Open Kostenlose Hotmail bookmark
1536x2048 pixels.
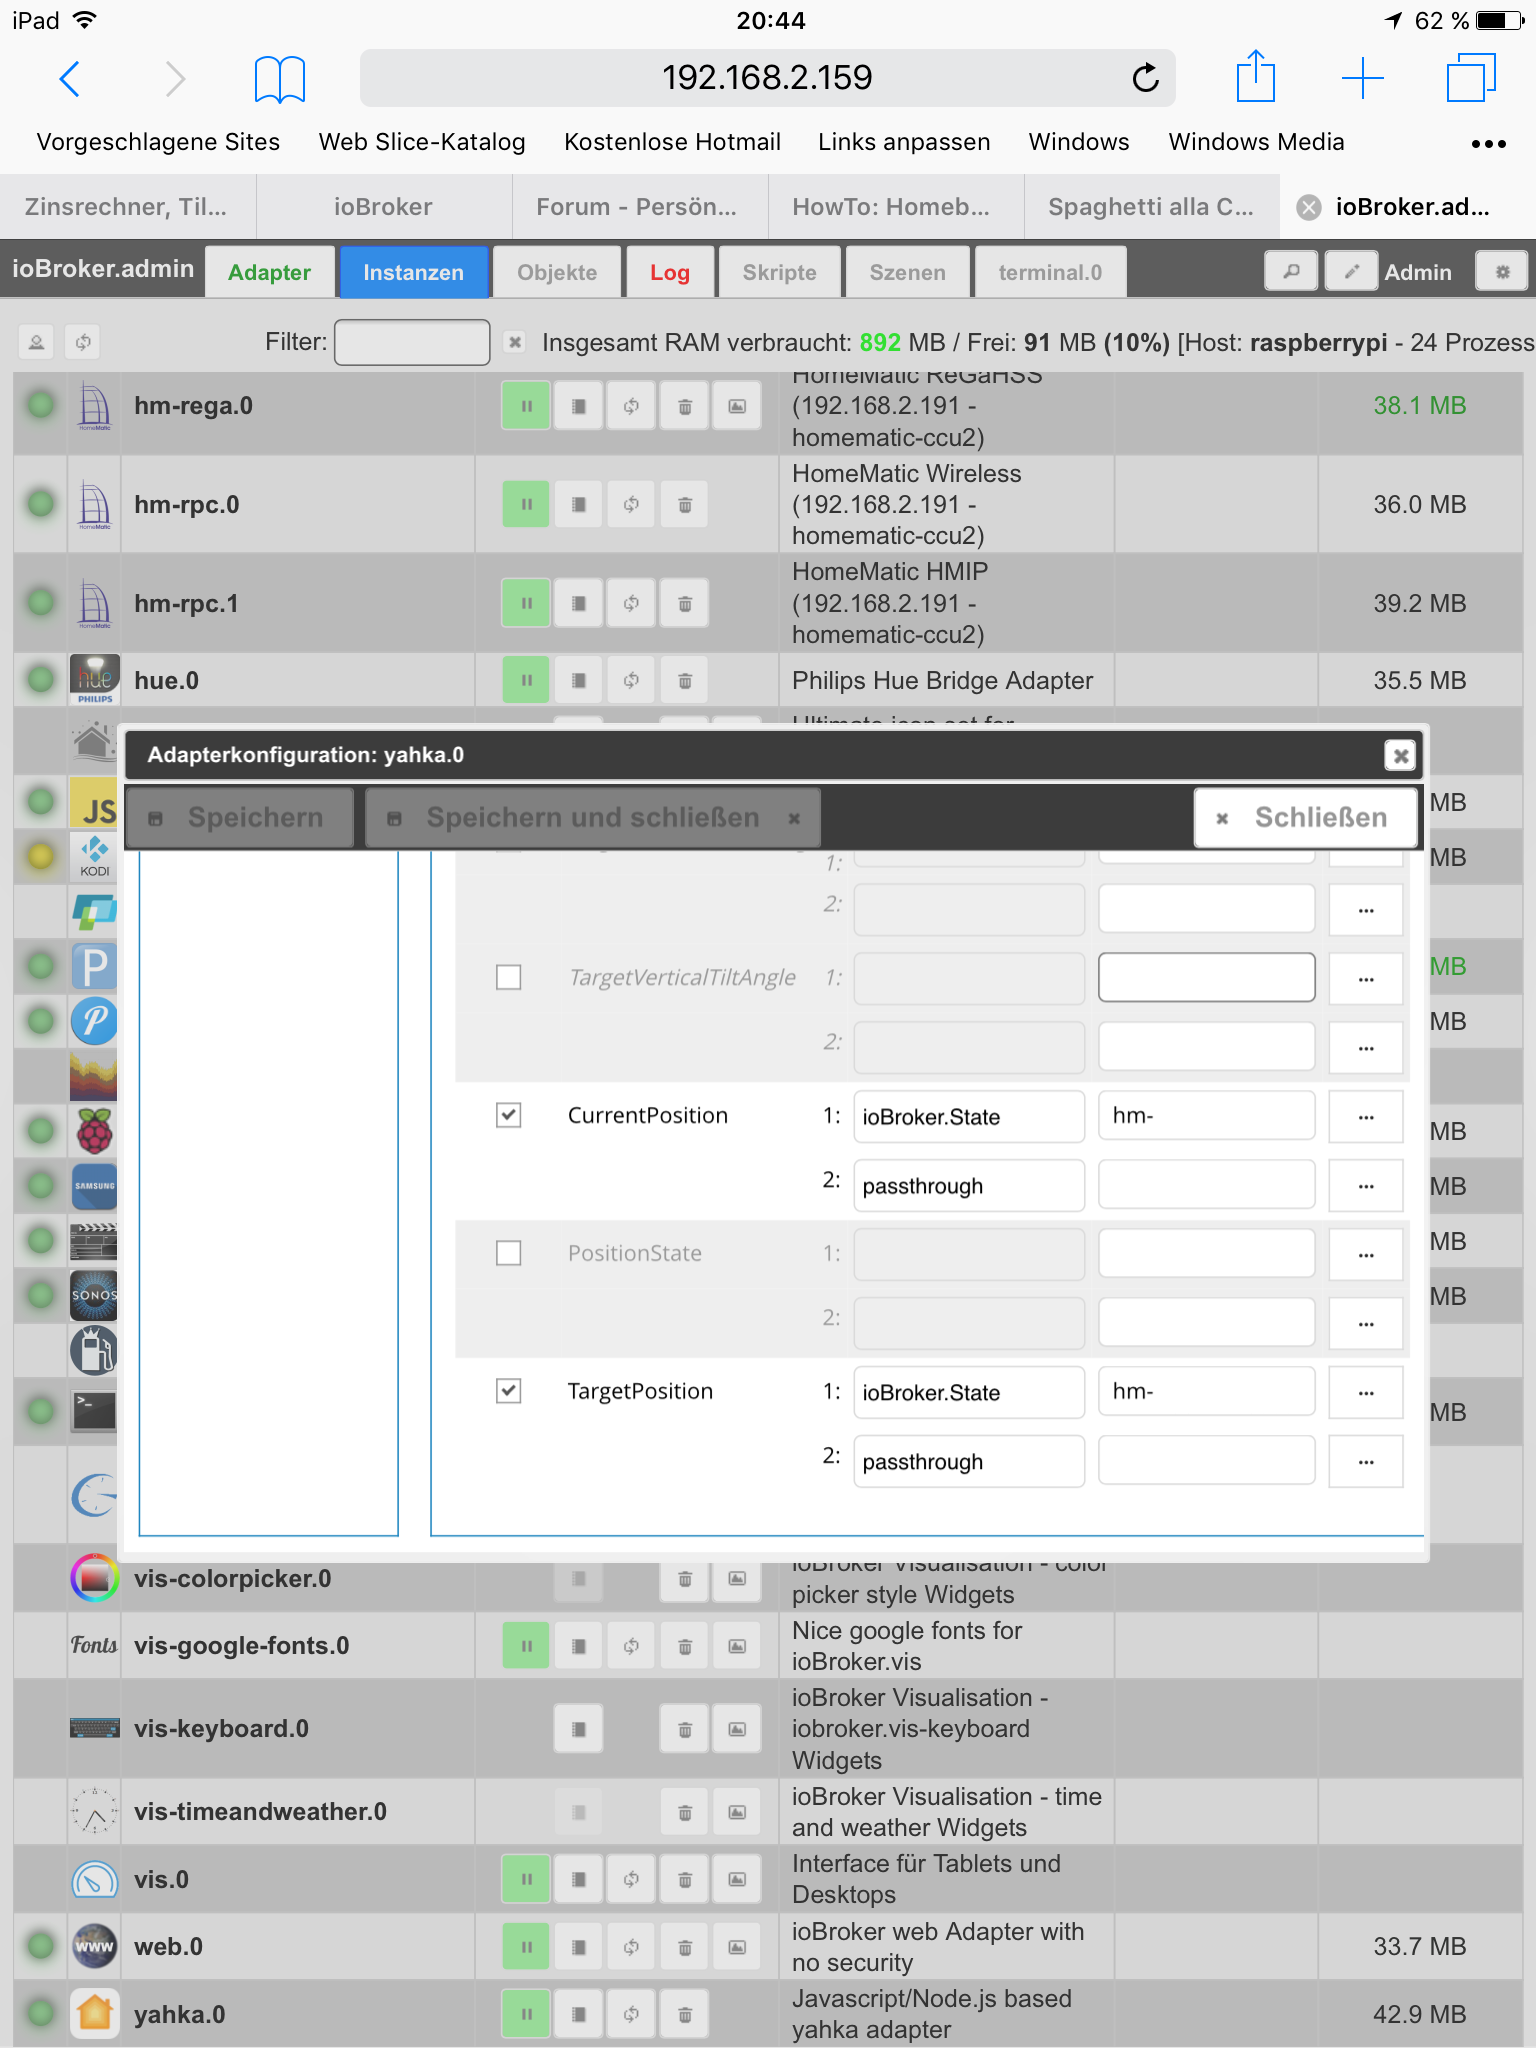[672, 142]
